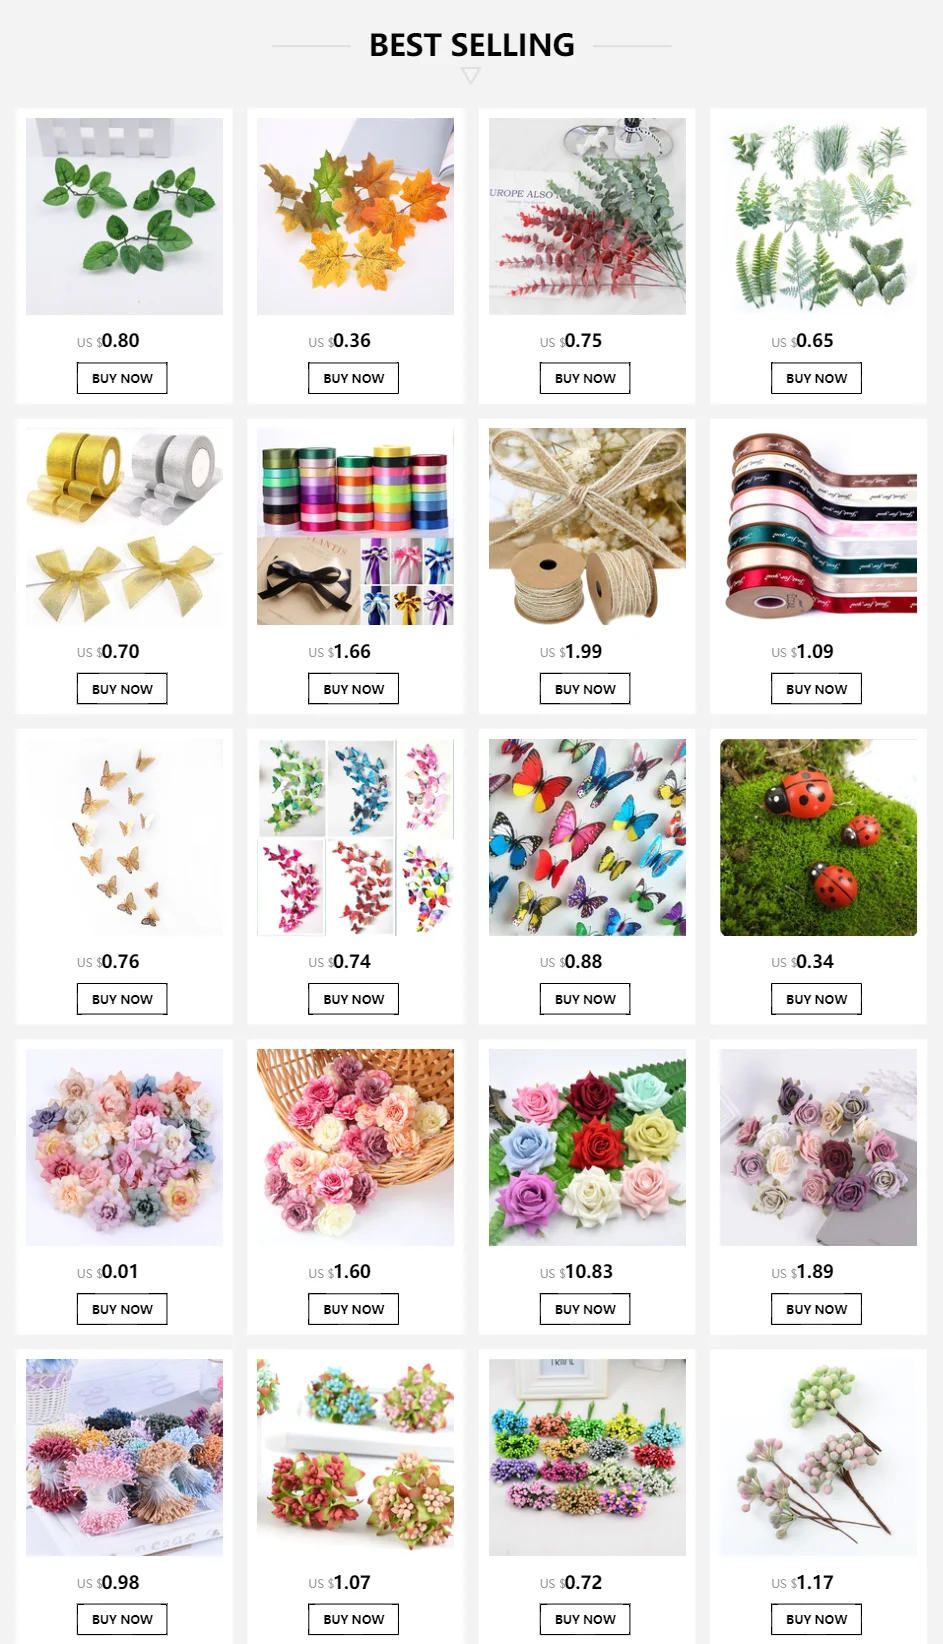
Task: View the colorful 3D butterflies product photo
Action: pos(587,837)
